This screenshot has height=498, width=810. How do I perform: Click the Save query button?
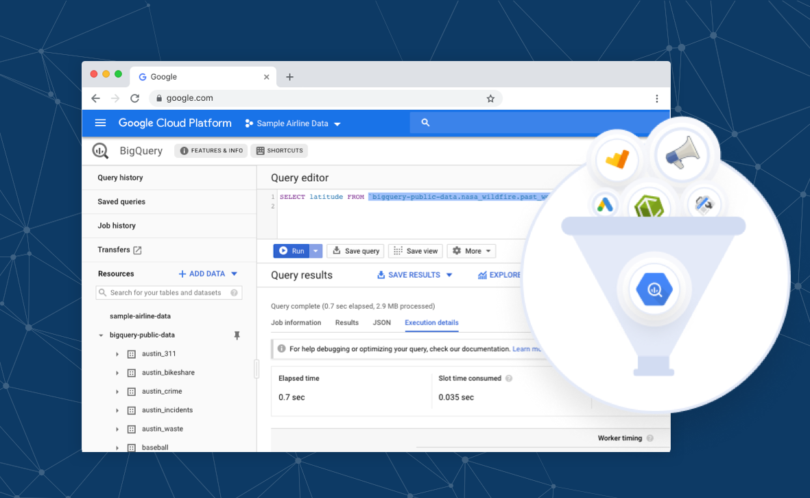(355, 251)
